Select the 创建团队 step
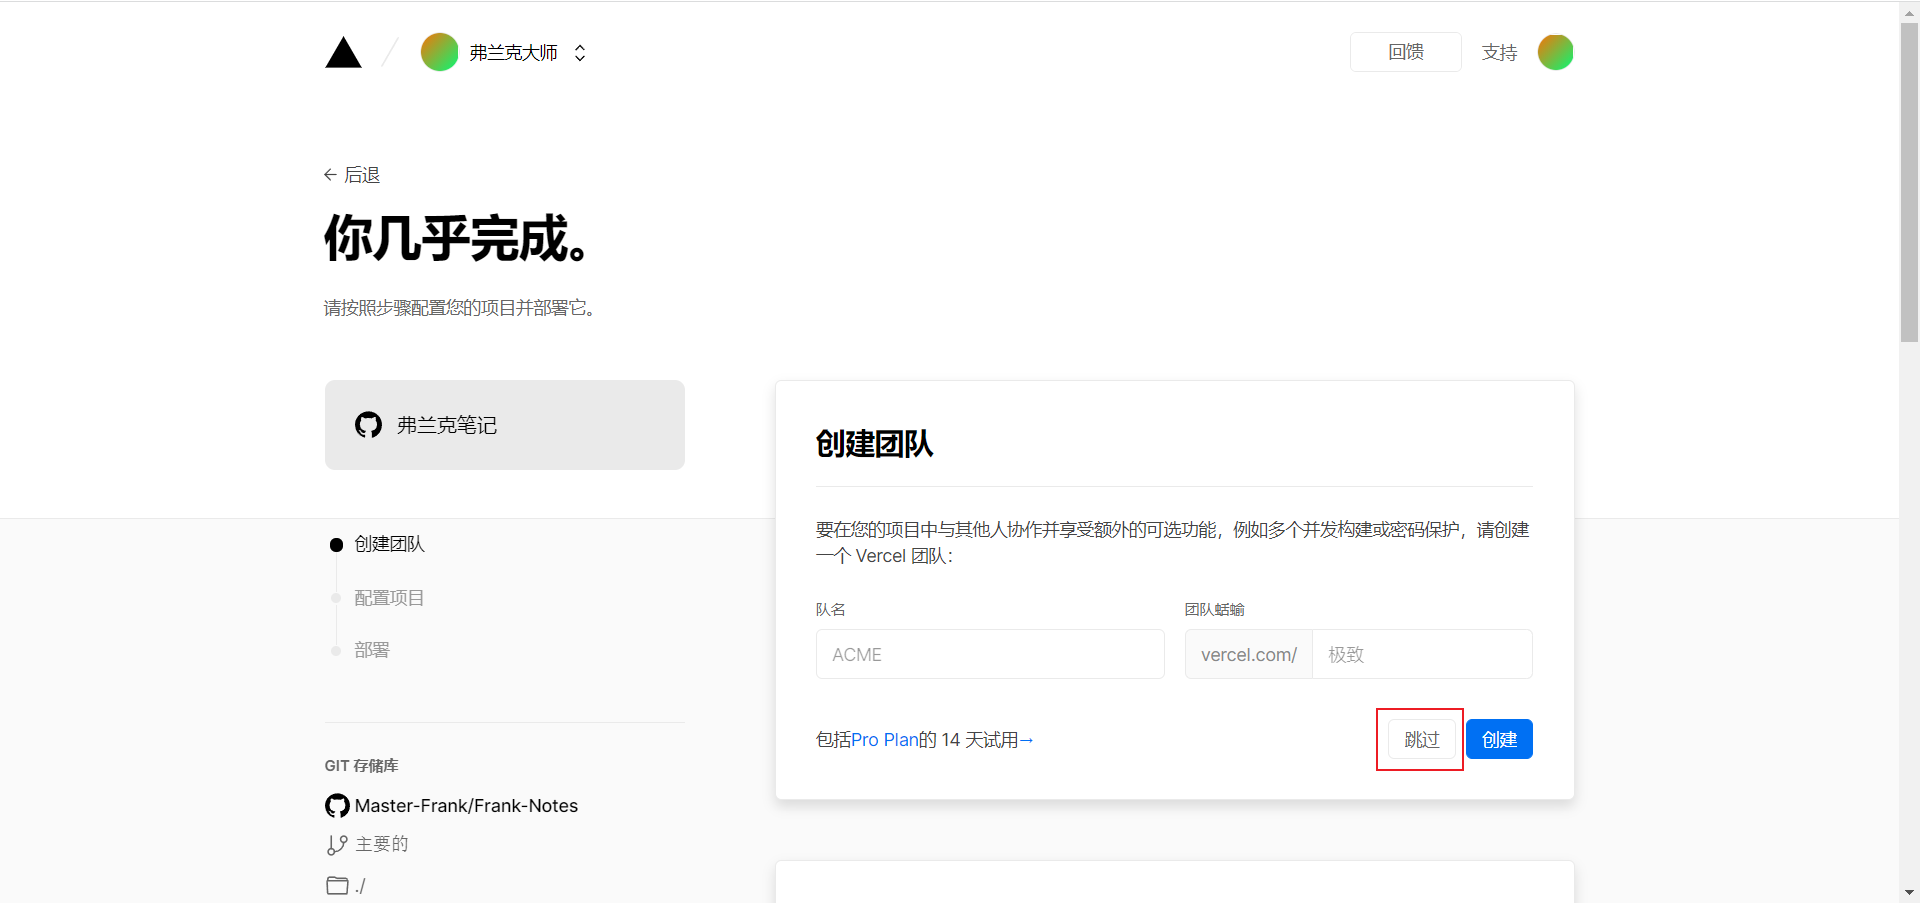1920x903 pixels. tap(389, 544)
